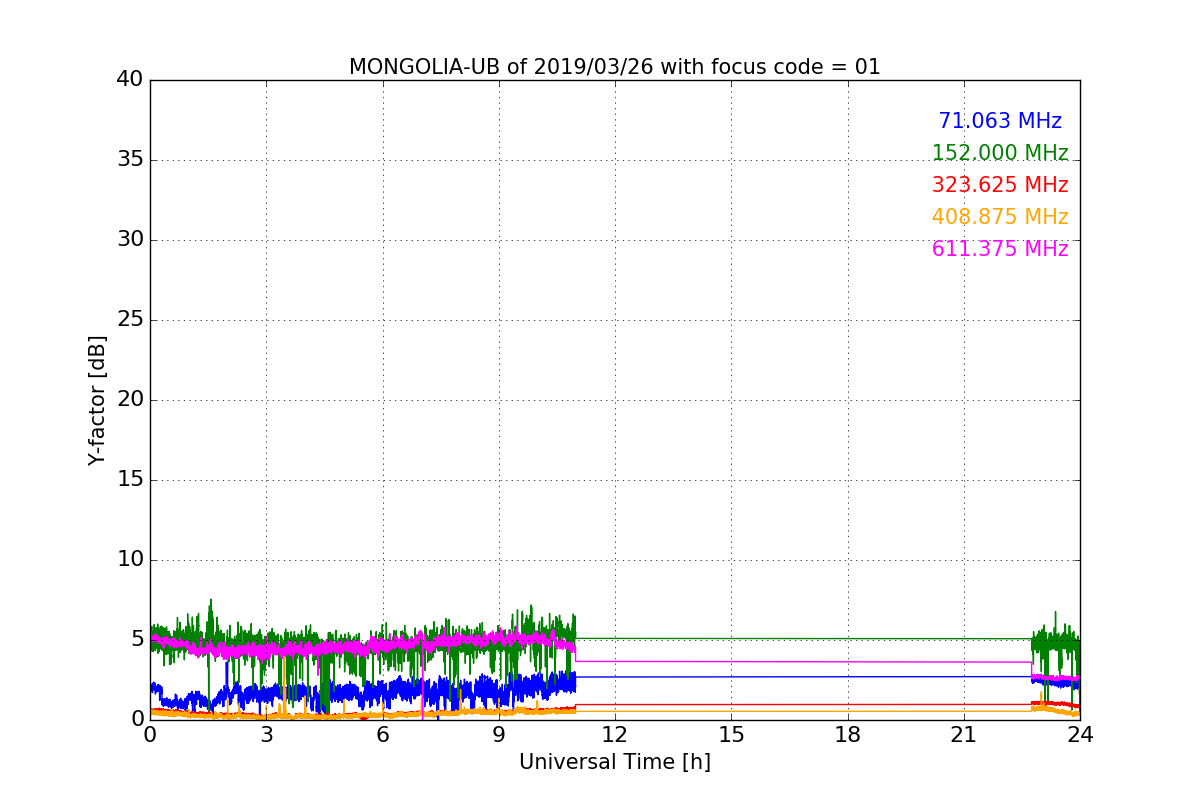The height and width of the screenshot is (800, 1200).
Task: Click the y-axis tick label 40
Action: (129, 79)
